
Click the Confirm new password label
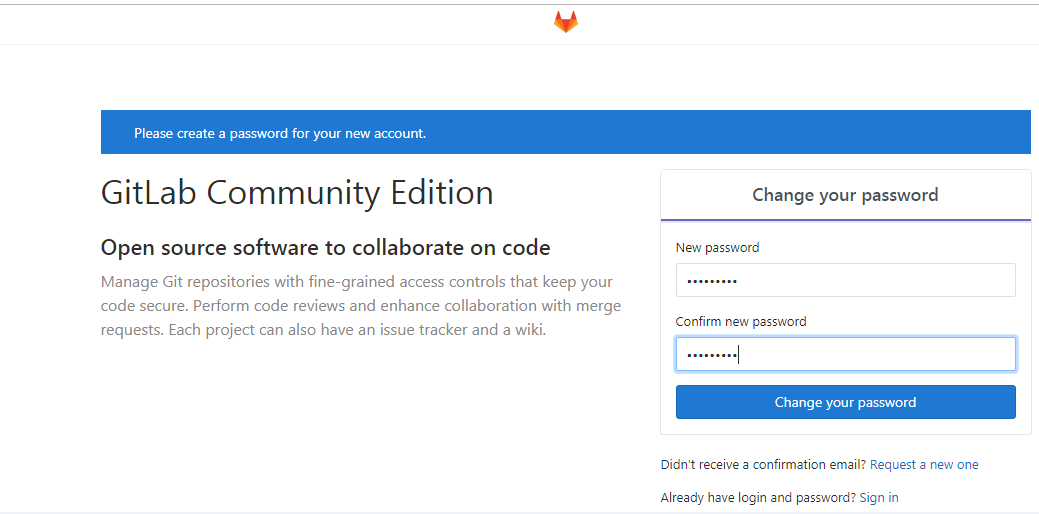(x=741, y=322)
